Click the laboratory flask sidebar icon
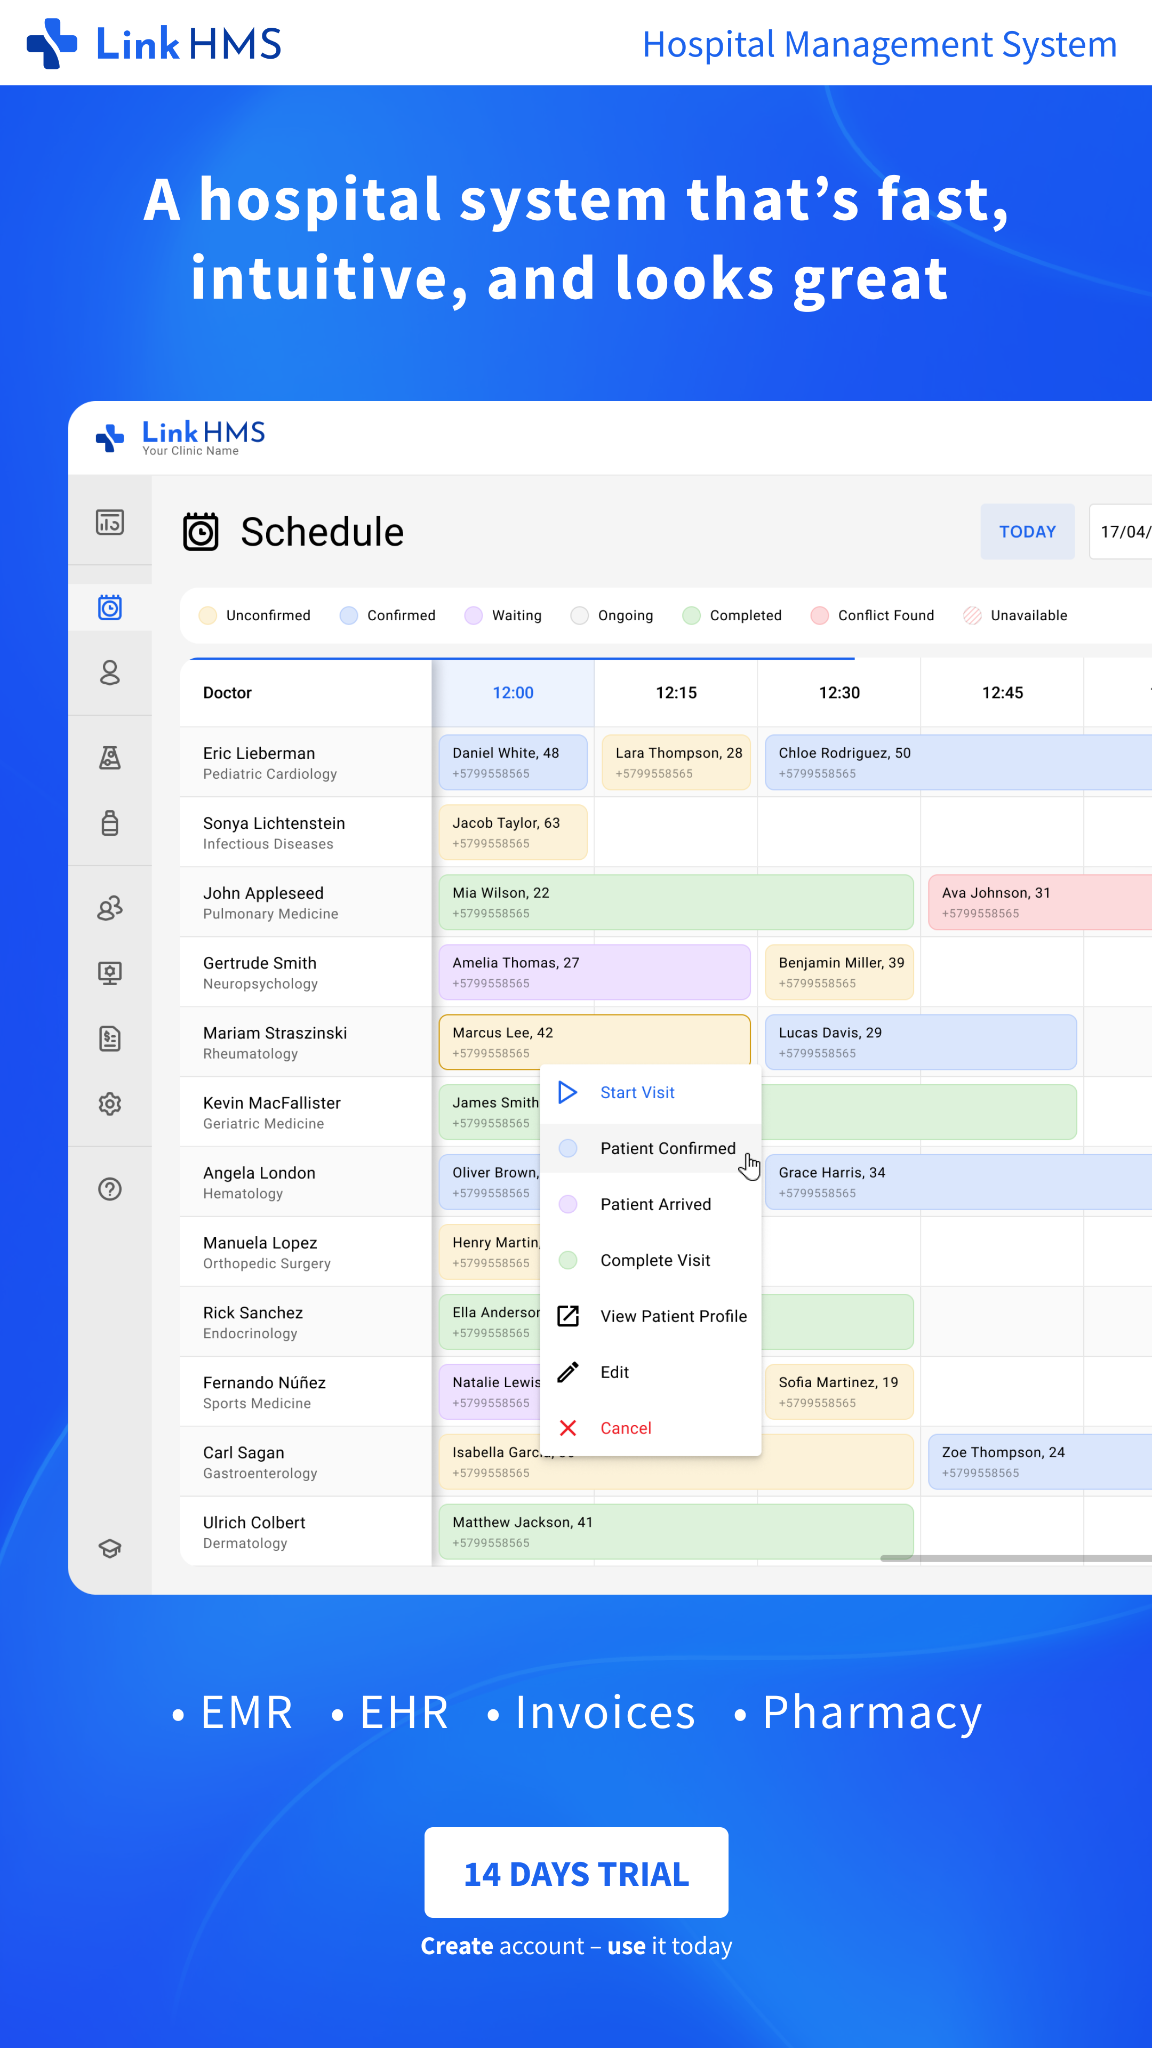The image size is (1152, 2048). coord(110,758)
